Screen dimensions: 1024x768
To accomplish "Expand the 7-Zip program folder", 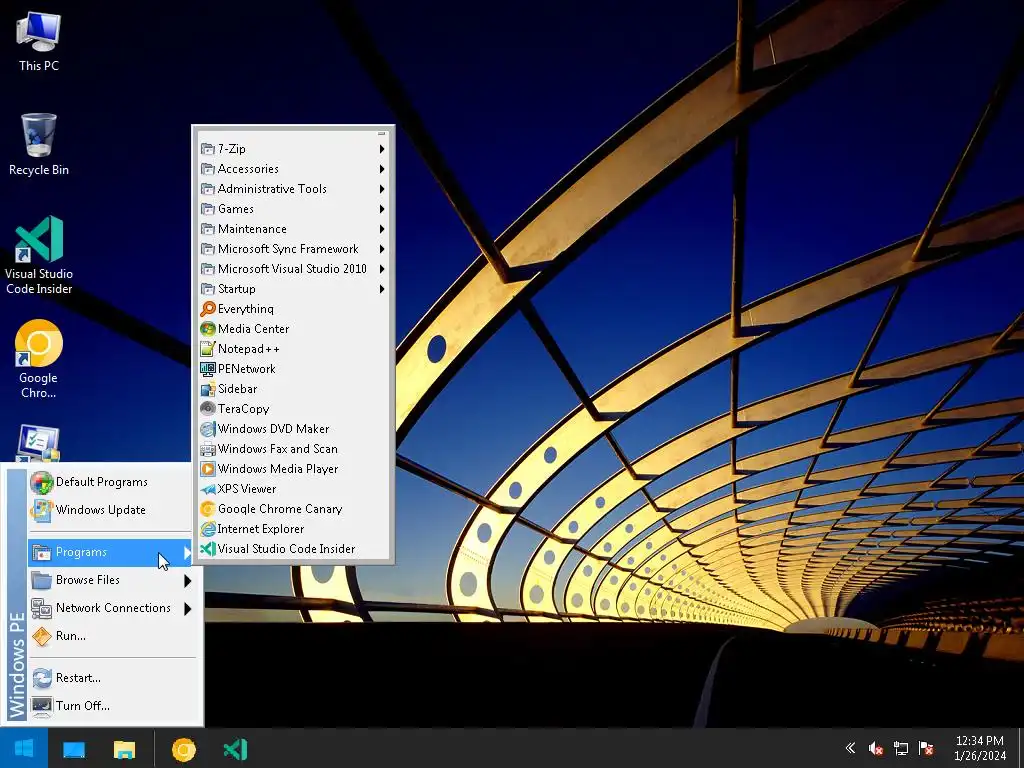I will 293,149.
